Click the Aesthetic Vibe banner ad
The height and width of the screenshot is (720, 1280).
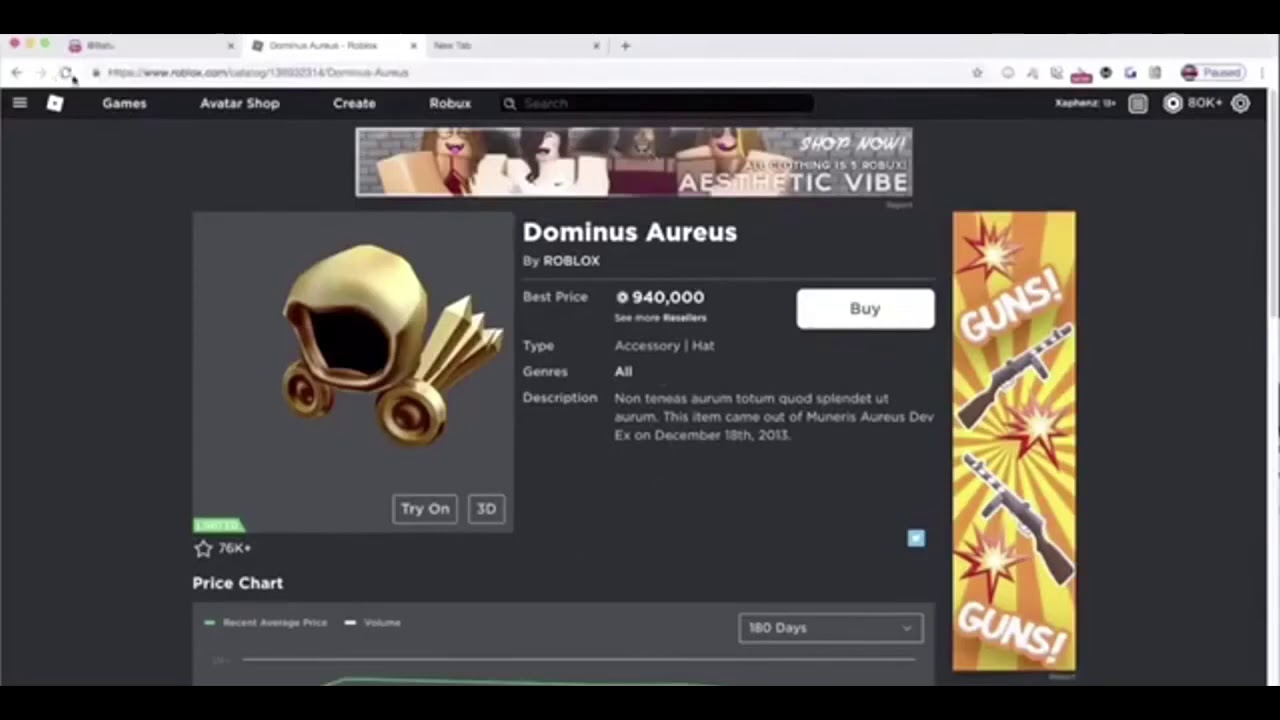pos(634,162)
